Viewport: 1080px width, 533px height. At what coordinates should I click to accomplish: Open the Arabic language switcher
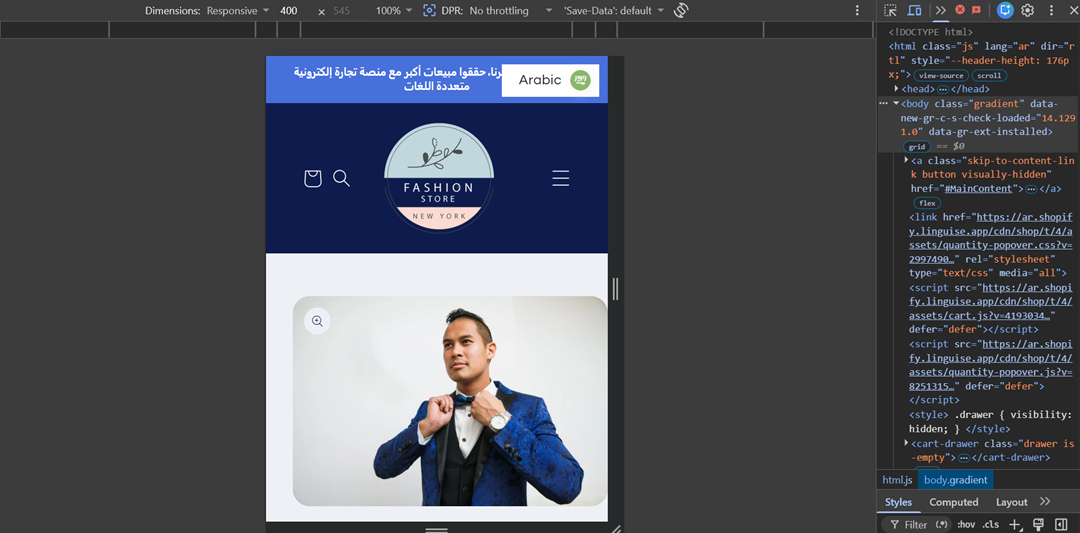pos(550,80)
